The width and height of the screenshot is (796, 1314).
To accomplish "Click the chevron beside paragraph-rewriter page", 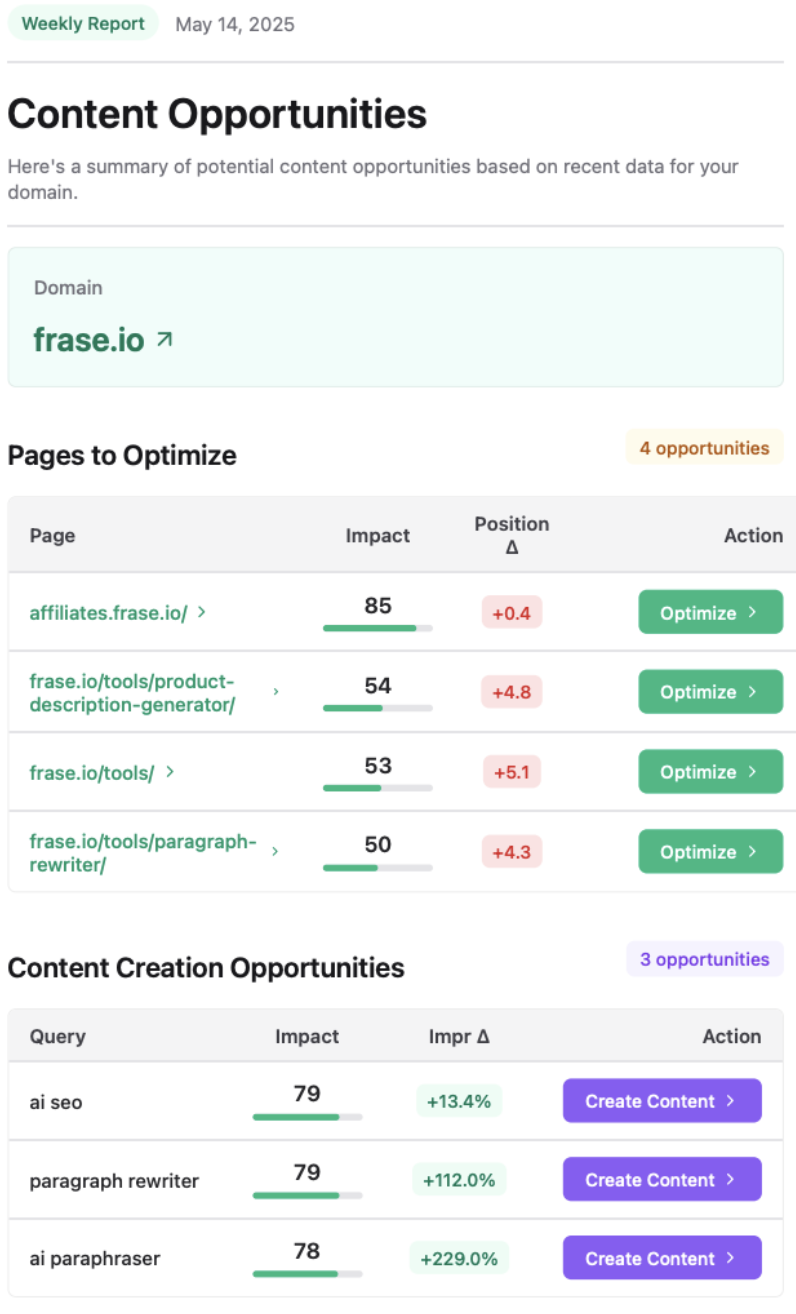I will (275, 852).
